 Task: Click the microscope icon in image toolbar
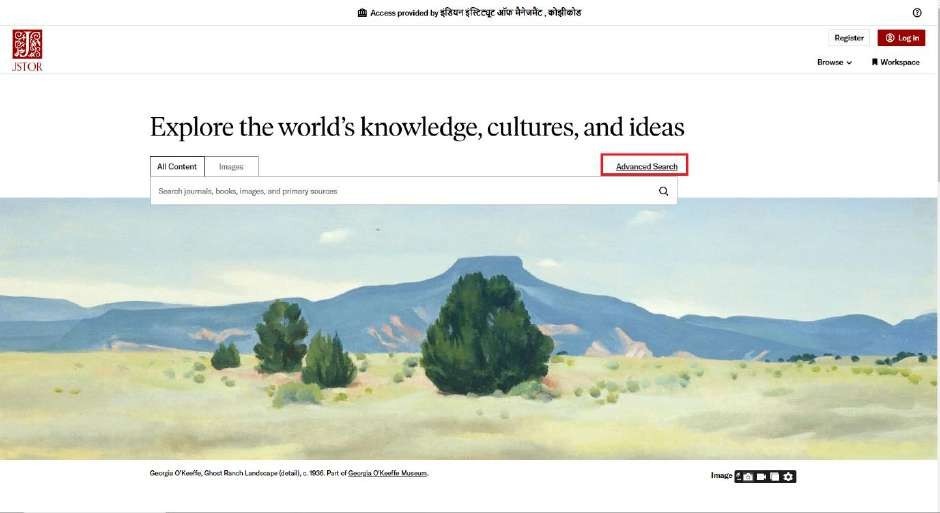tap(739, 476)
